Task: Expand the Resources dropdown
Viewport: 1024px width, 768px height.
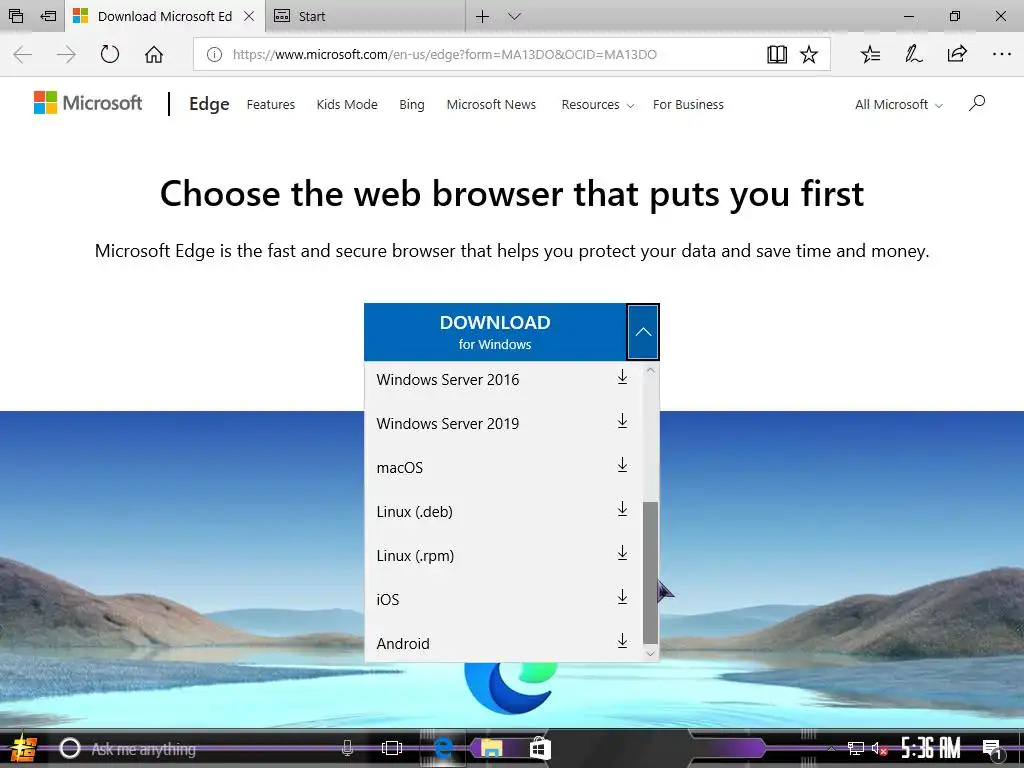Action: tap(598, 104)
